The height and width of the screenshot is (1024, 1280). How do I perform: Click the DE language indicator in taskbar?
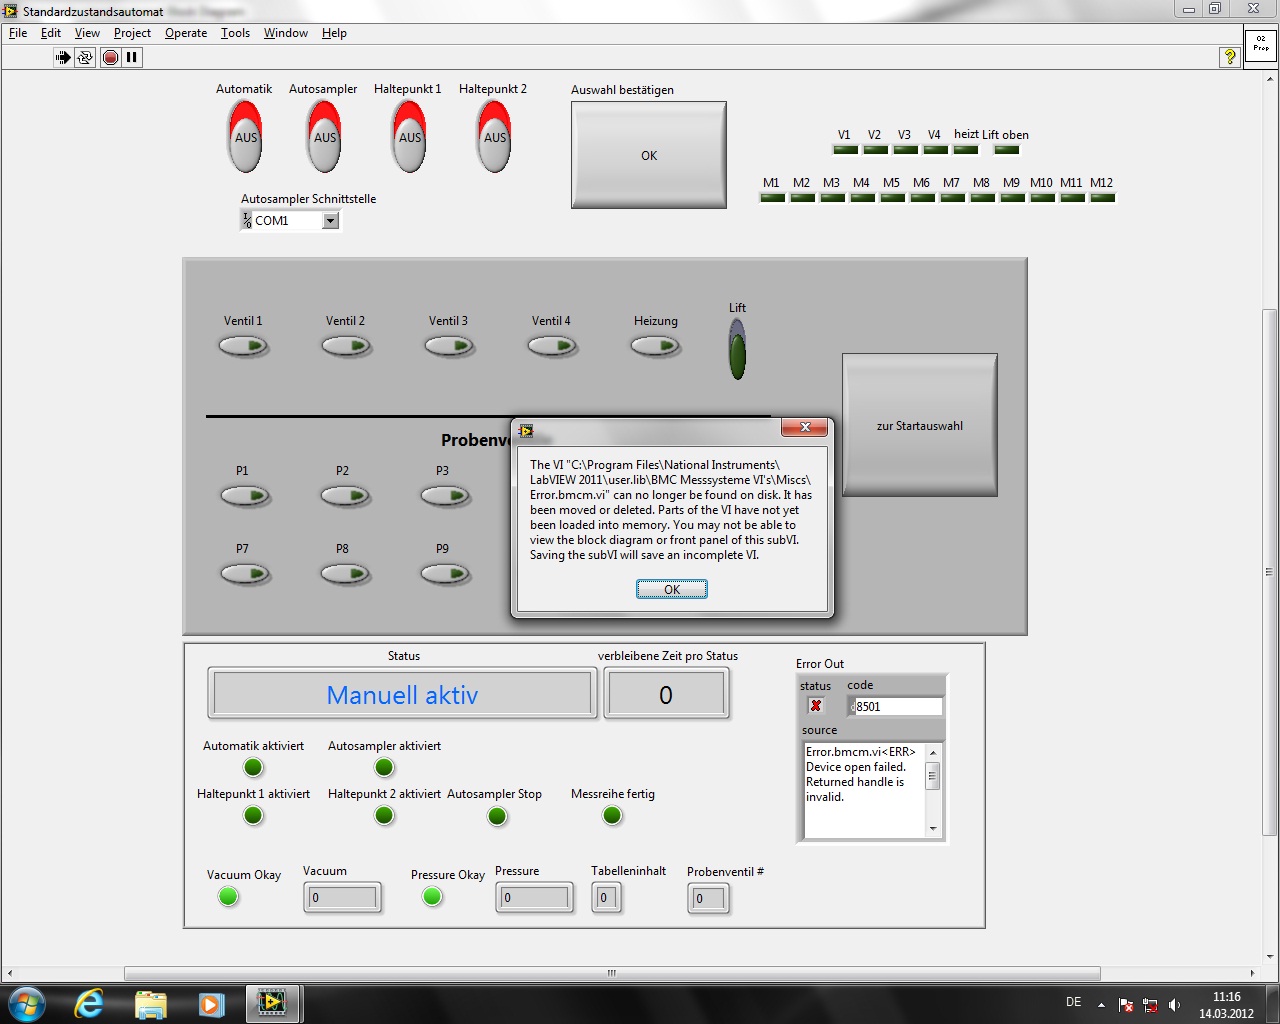click(x=1073, y=1001)
